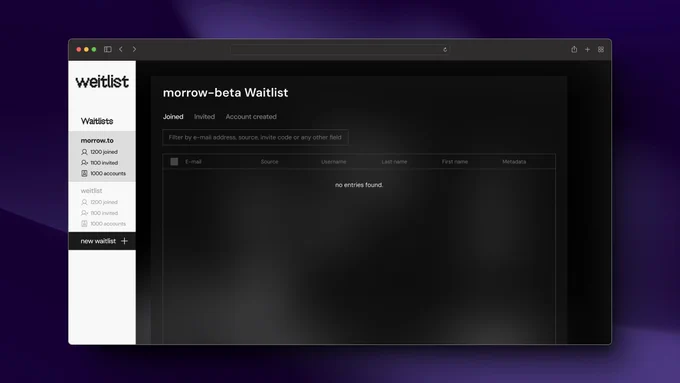Click the E-mail column header
Screen dimensions: 680x383
193,162
